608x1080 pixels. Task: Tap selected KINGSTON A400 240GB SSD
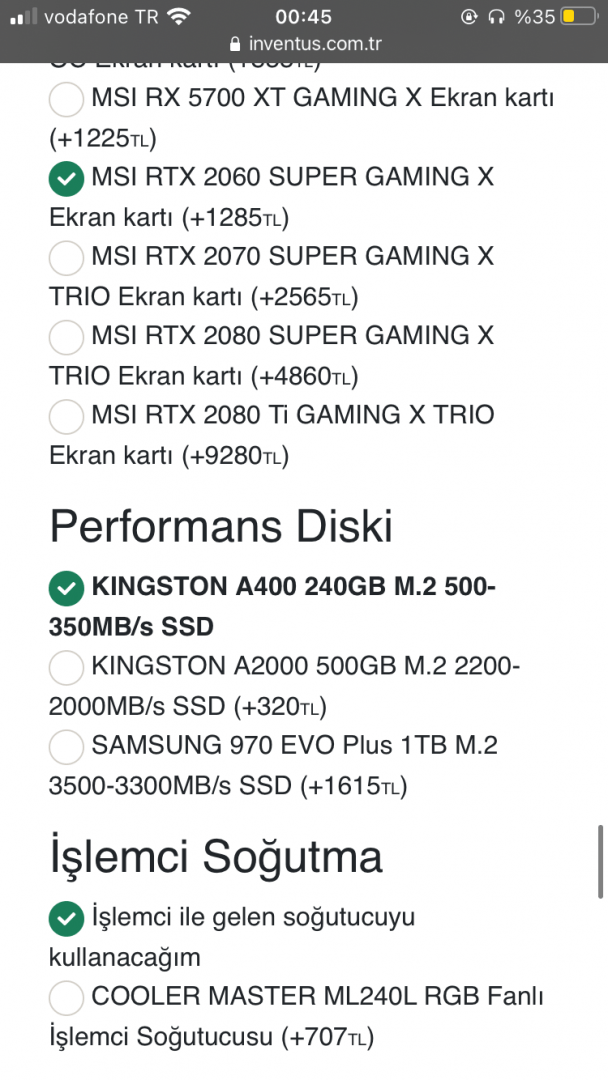point(65,588)
